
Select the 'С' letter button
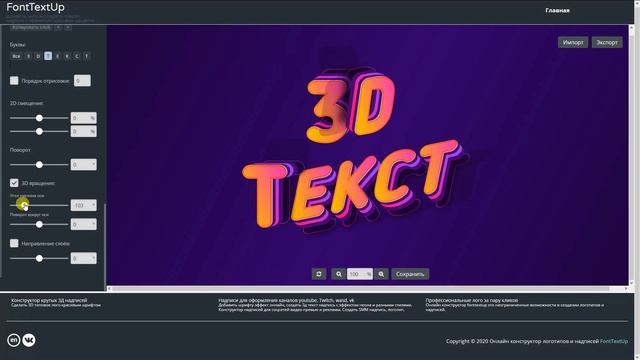pyautogui.click(x=77, y=56)
